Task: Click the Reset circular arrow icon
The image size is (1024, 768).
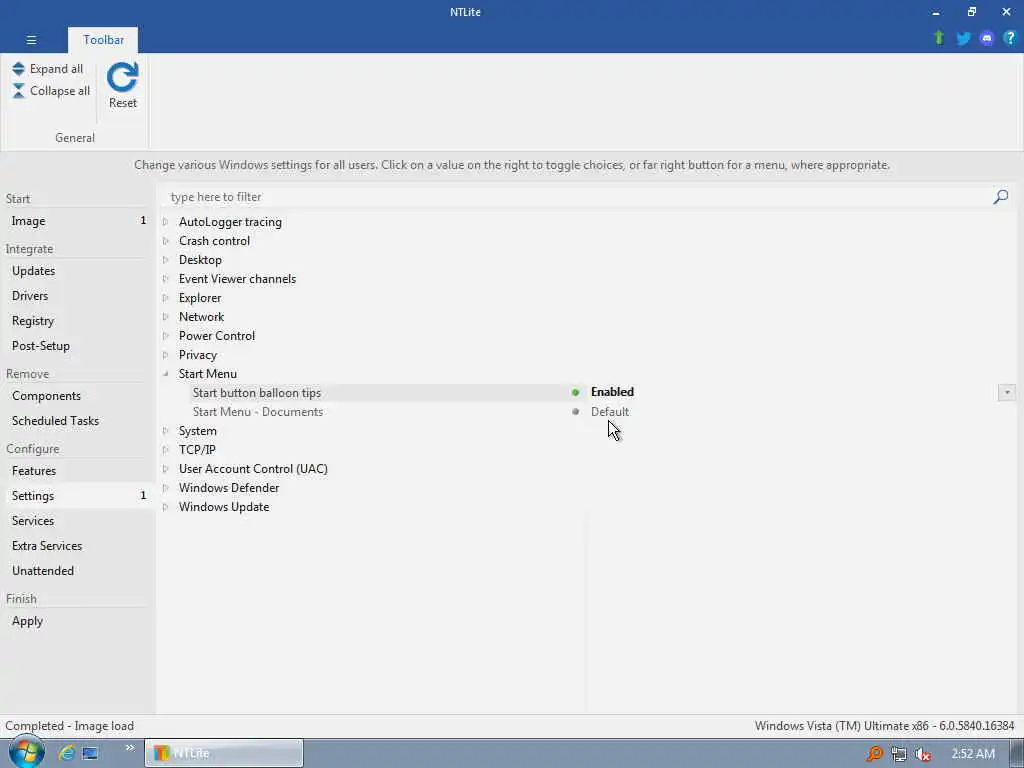Action: (123, 77)
